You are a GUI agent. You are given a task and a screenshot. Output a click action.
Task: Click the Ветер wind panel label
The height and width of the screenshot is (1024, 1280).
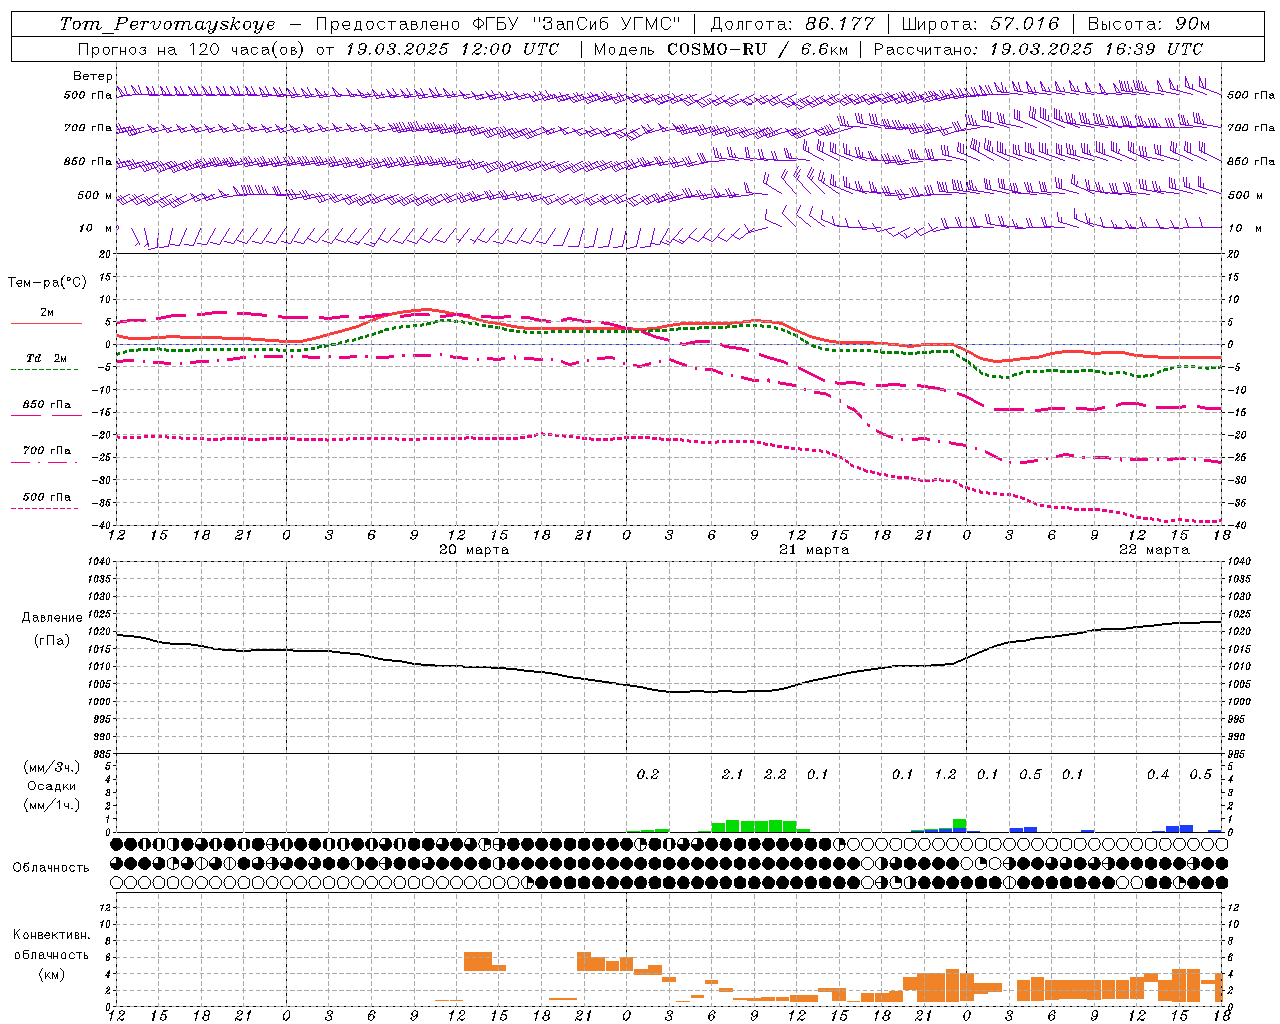[93, 76]
